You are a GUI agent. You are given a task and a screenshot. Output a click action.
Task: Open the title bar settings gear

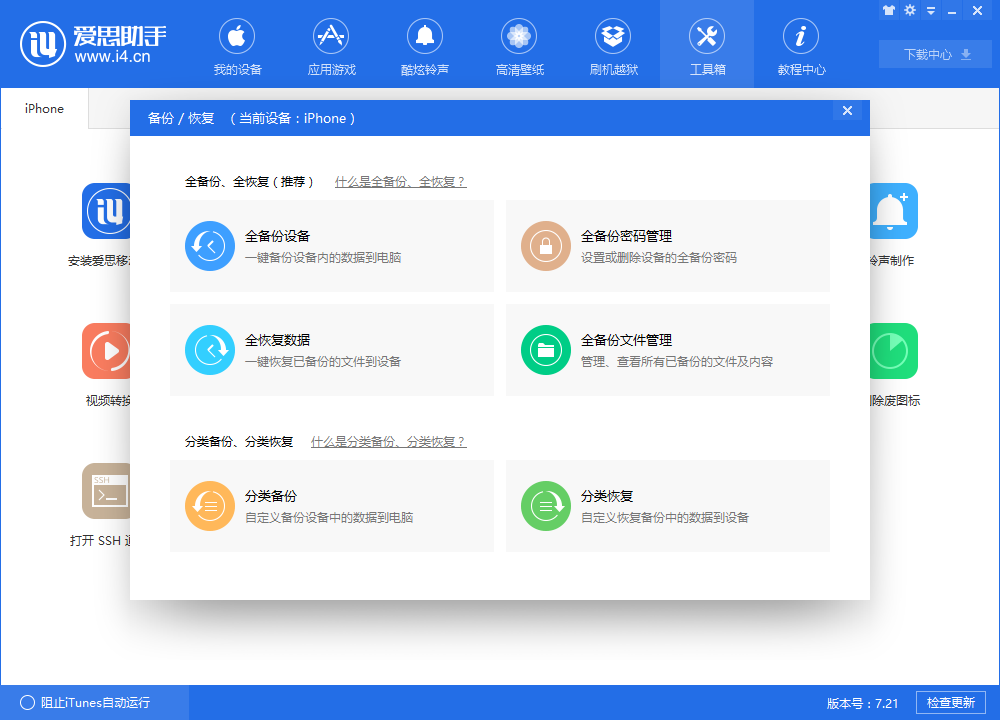coord(910,10)
